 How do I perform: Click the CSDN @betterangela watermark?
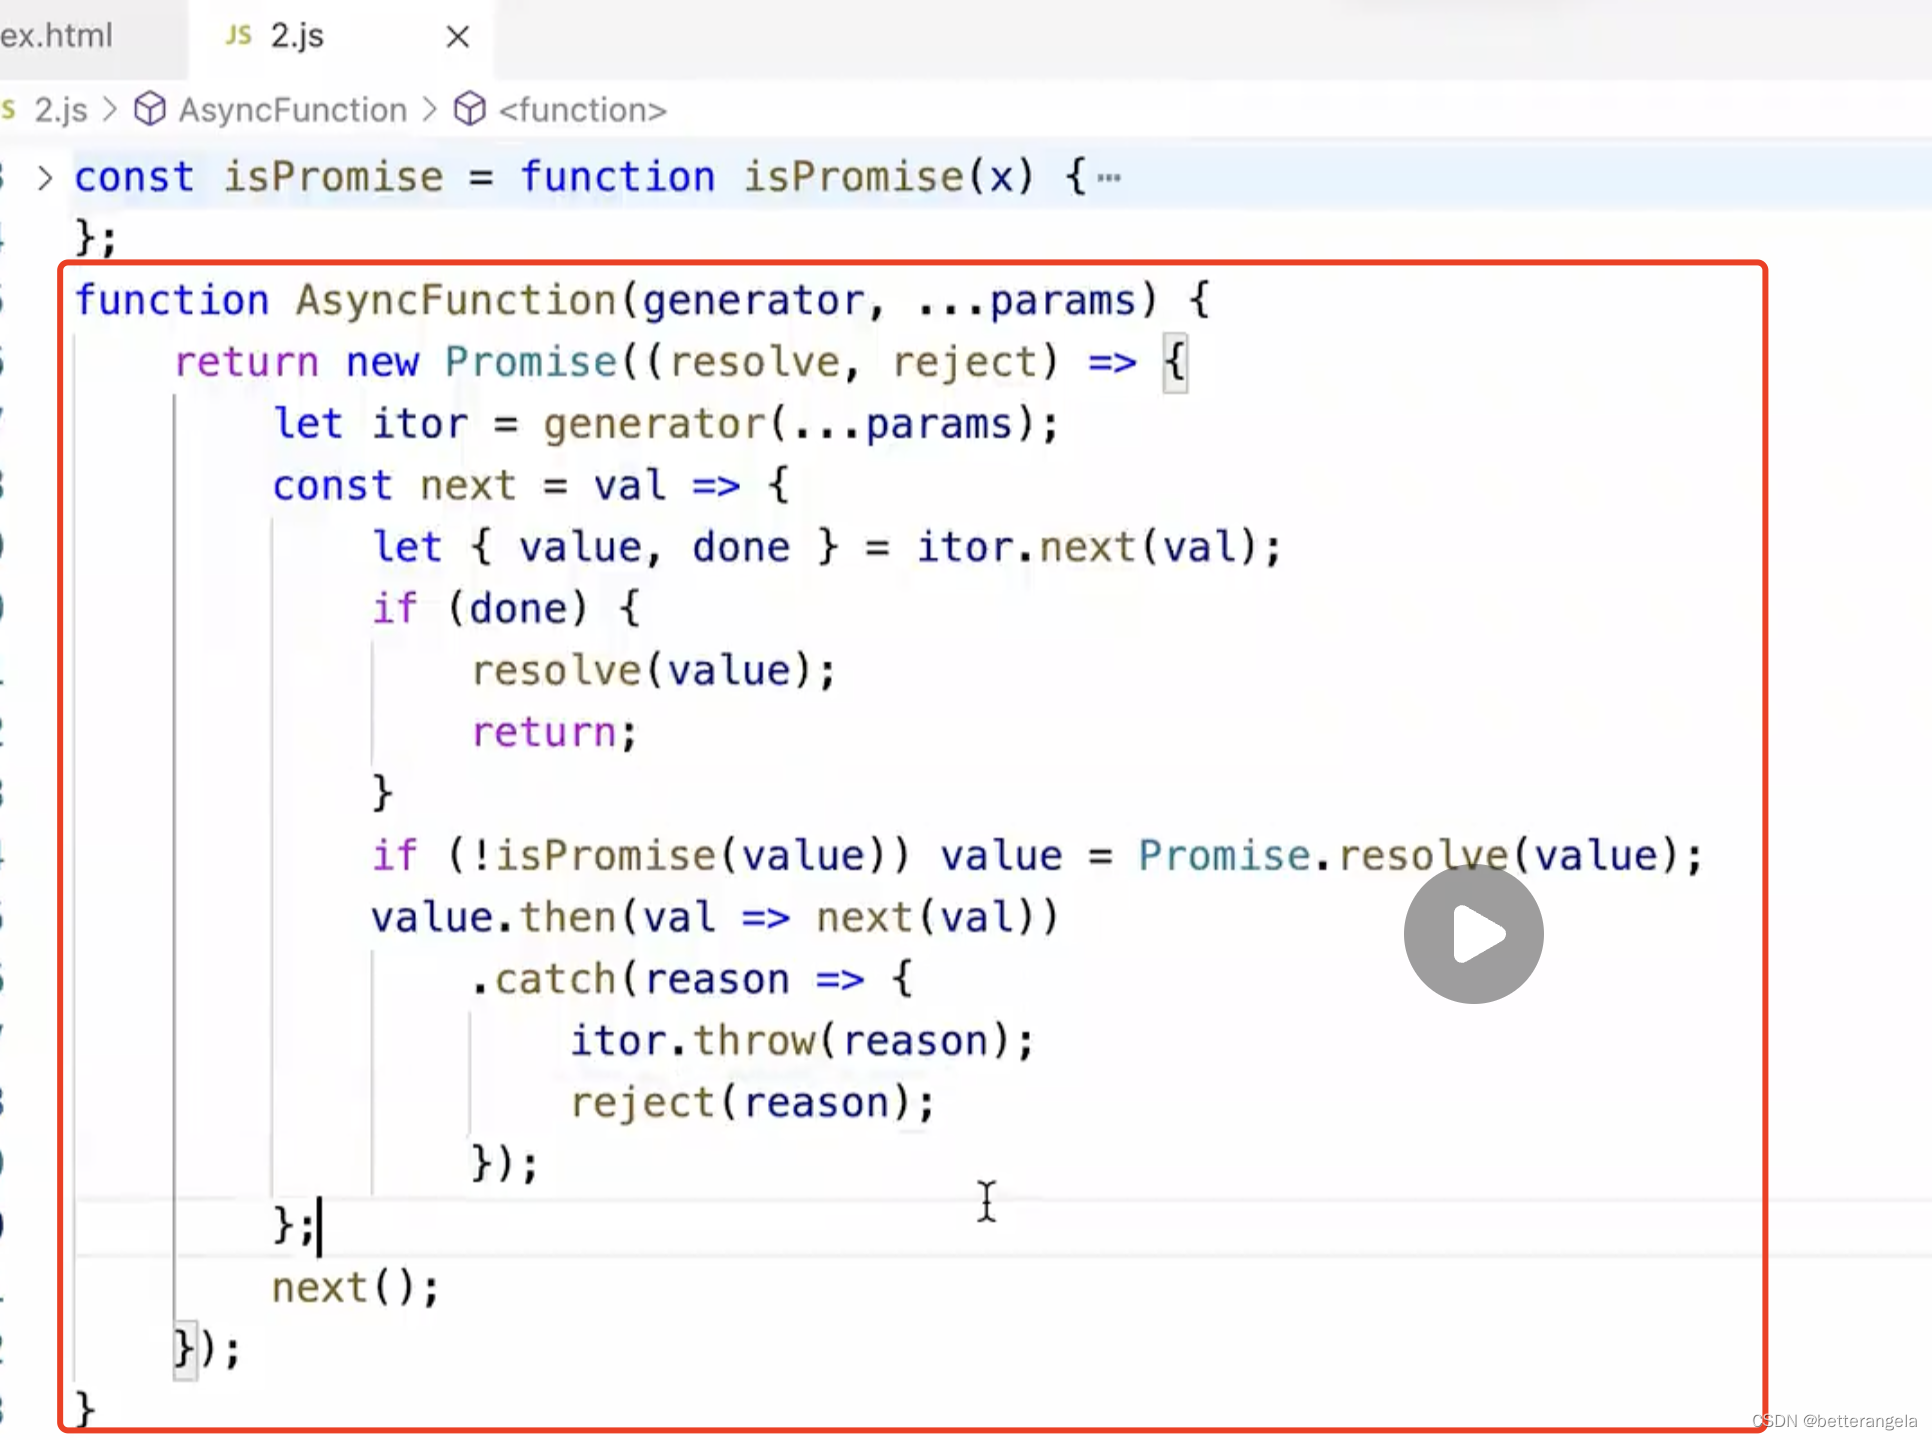coord(1834,1421)
